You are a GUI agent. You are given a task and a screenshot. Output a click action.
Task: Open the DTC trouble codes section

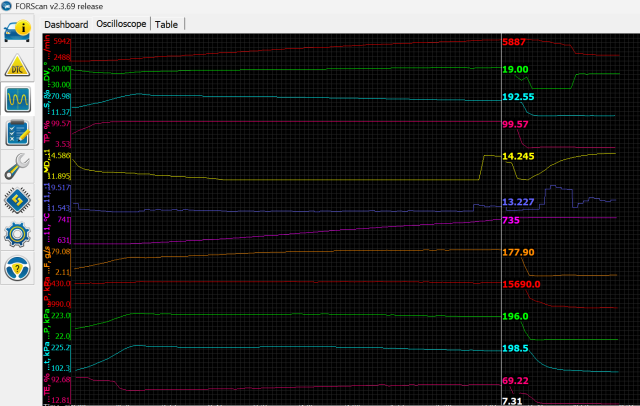(x=19, y=66)
